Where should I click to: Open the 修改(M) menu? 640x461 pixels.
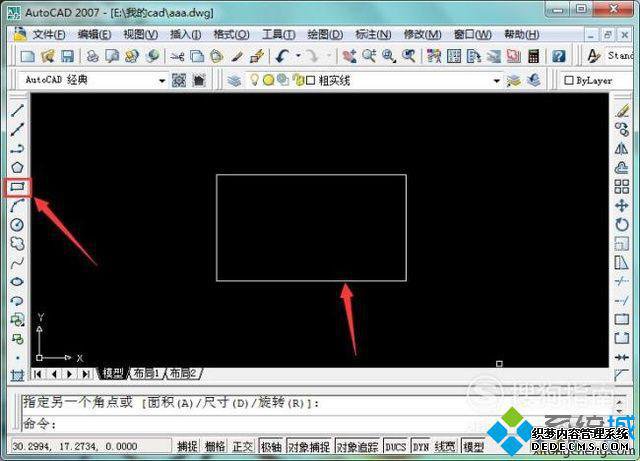pos(422,34)
